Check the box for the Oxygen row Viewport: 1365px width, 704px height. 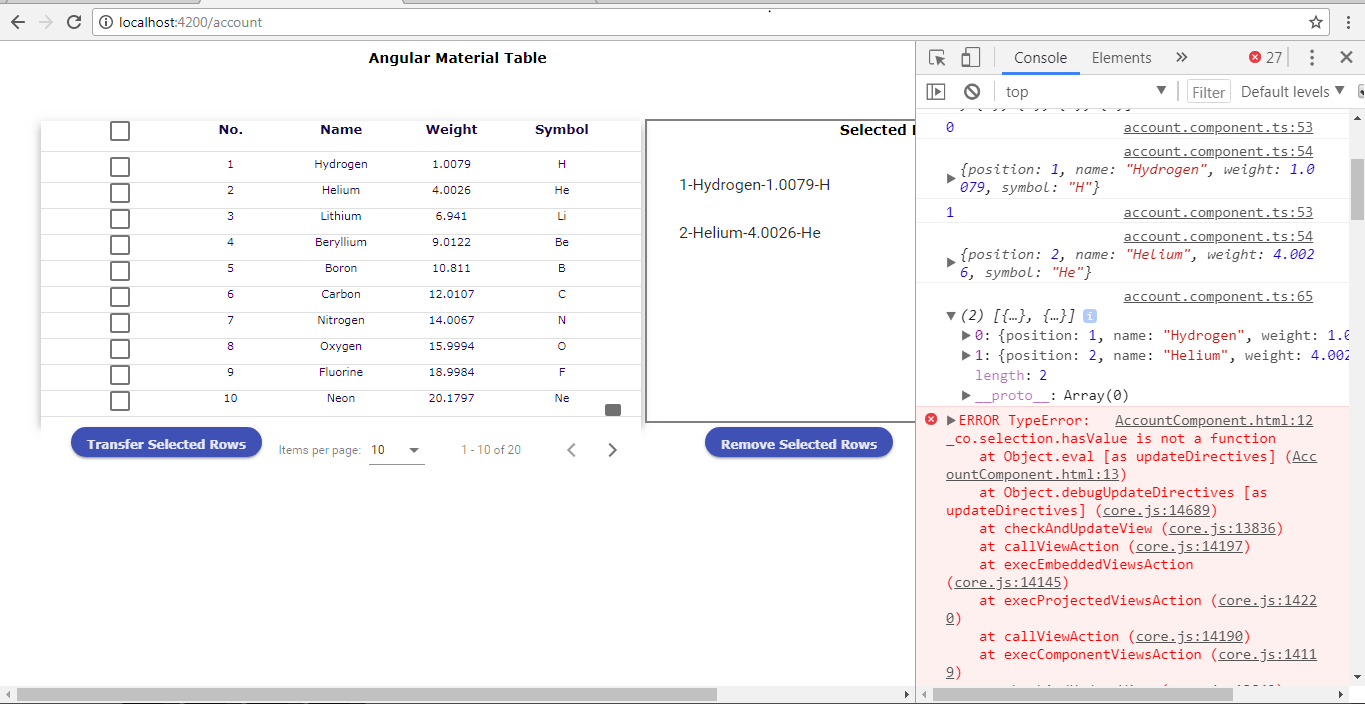120,349
